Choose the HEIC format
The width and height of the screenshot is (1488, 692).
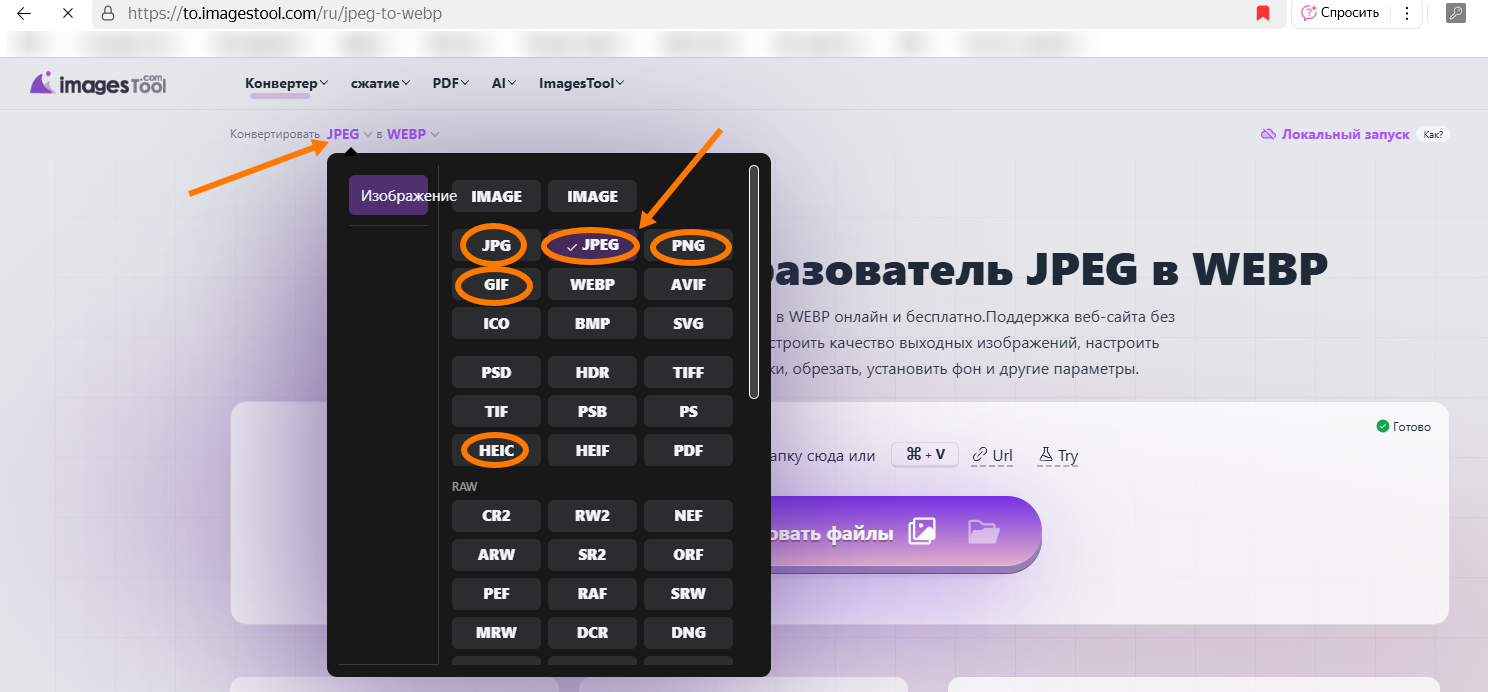pos(496,451)
